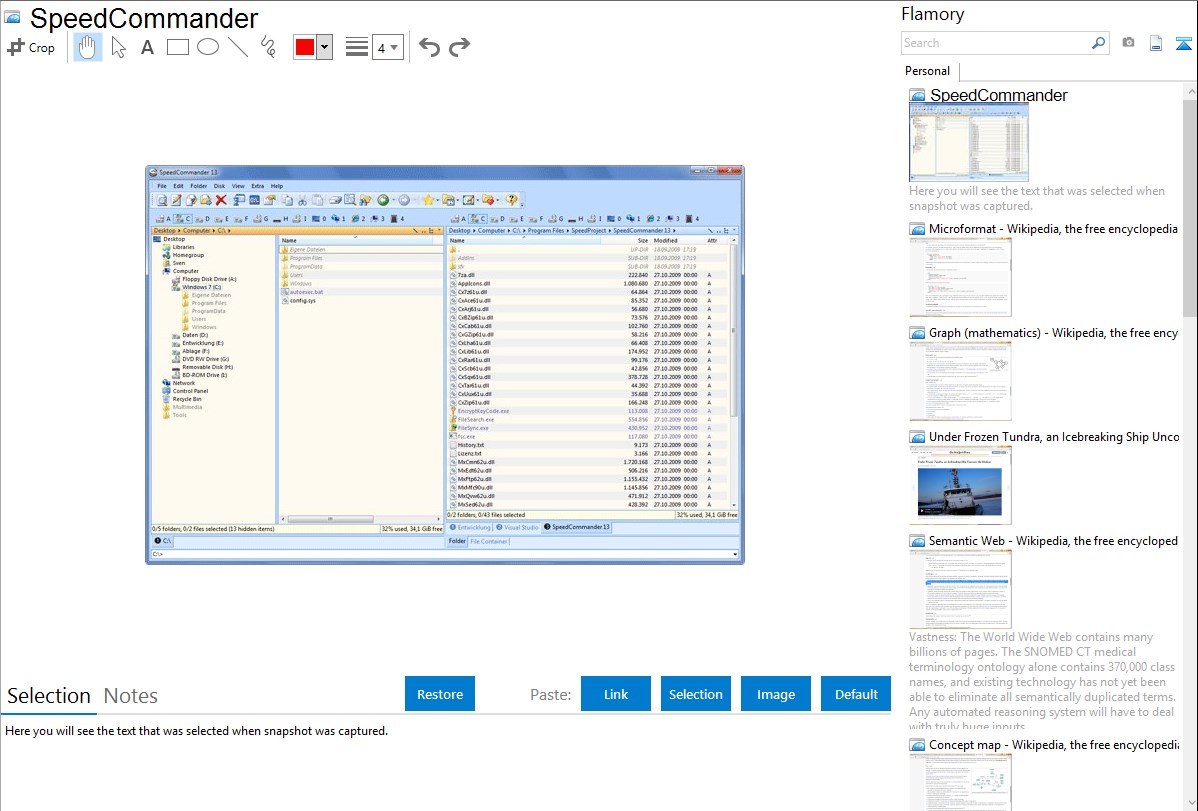The height and width of the screenshot is (811, 1198).
Task: Click the camera capture snapshot icon
Action: click(1128, 43)
